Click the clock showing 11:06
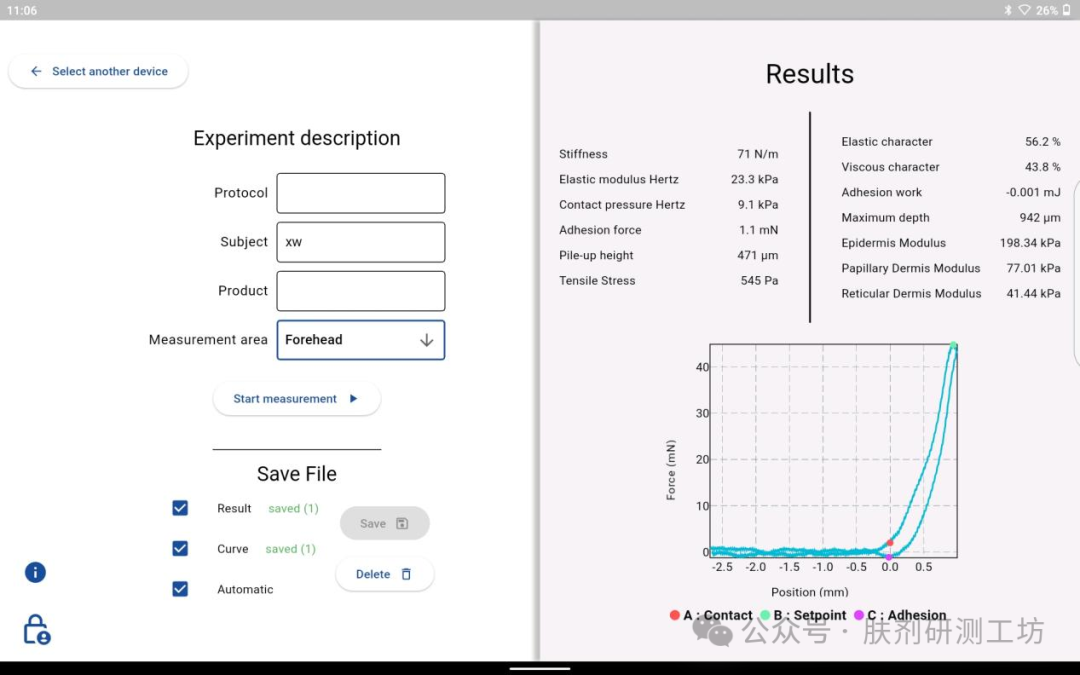 [x=22, y=10]
